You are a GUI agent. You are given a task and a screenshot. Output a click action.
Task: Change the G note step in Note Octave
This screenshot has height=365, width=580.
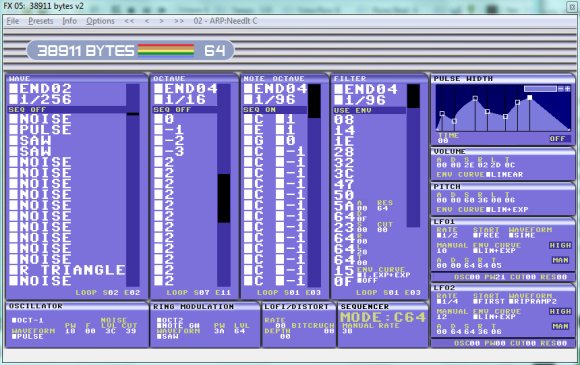pos(254,141)
